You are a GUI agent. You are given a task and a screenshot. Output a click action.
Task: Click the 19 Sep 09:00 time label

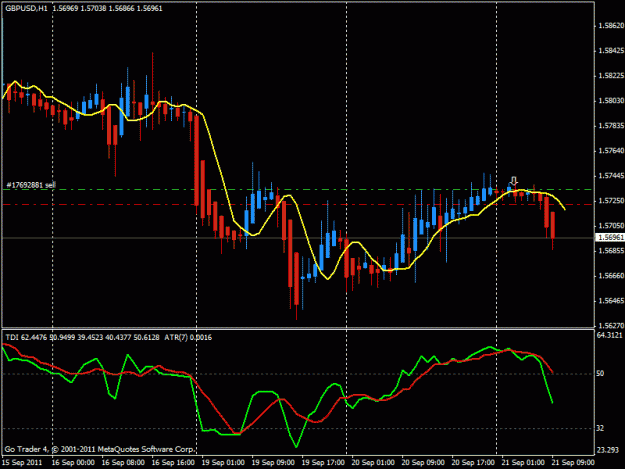(x=273, y=463)
